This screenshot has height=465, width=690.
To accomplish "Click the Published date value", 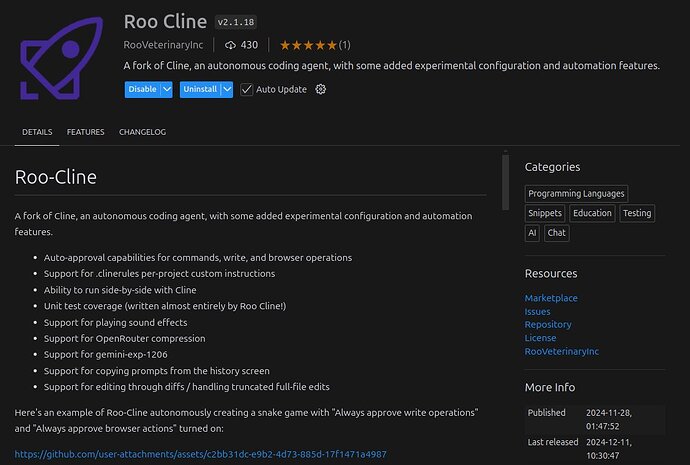I will click(x=609, y=420).
